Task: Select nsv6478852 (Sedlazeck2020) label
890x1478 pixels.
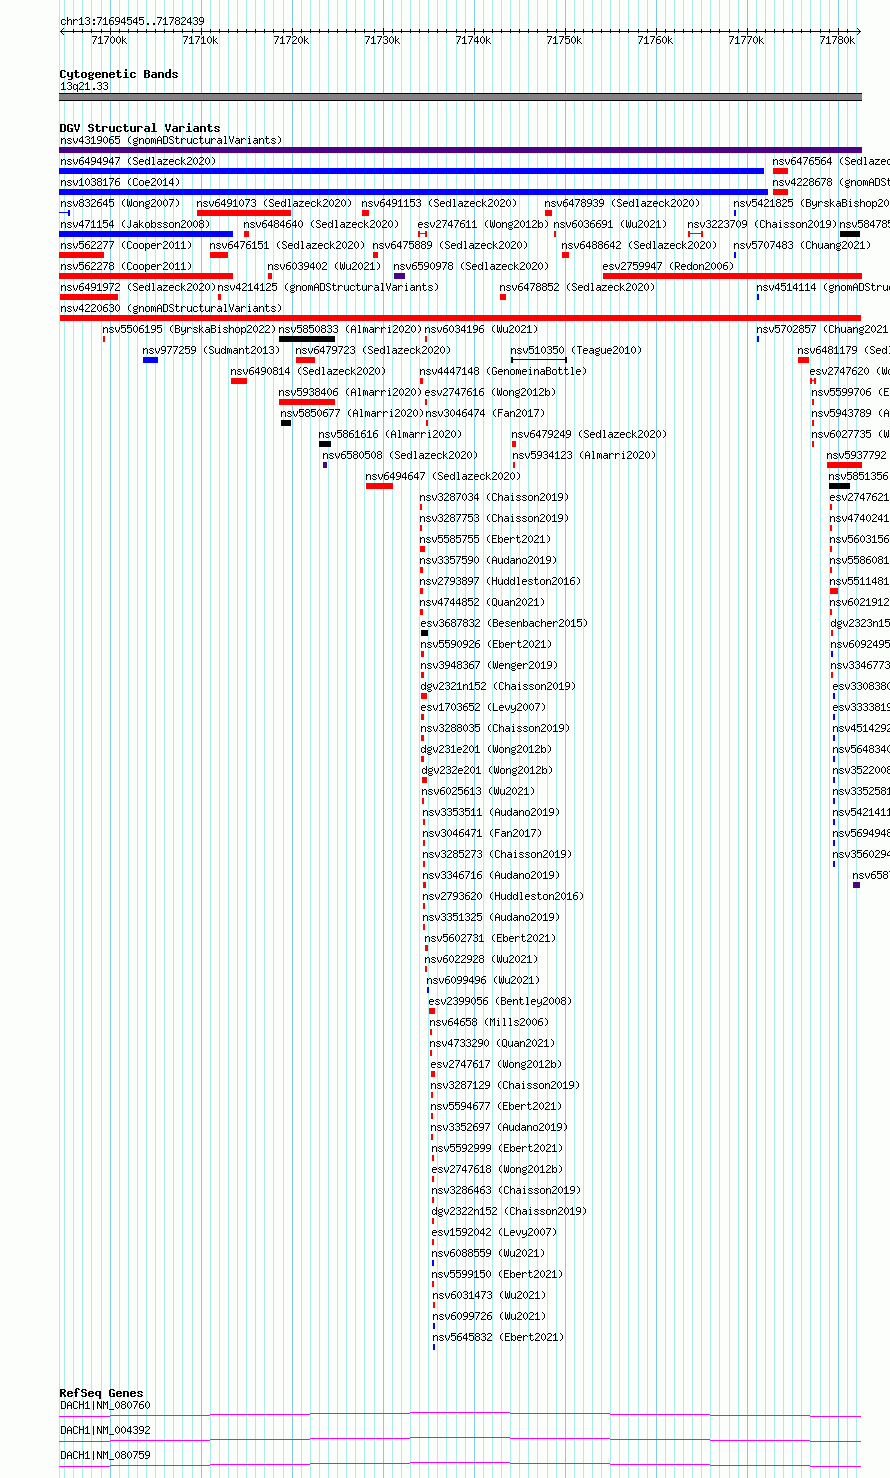Action: coord(577,287)
